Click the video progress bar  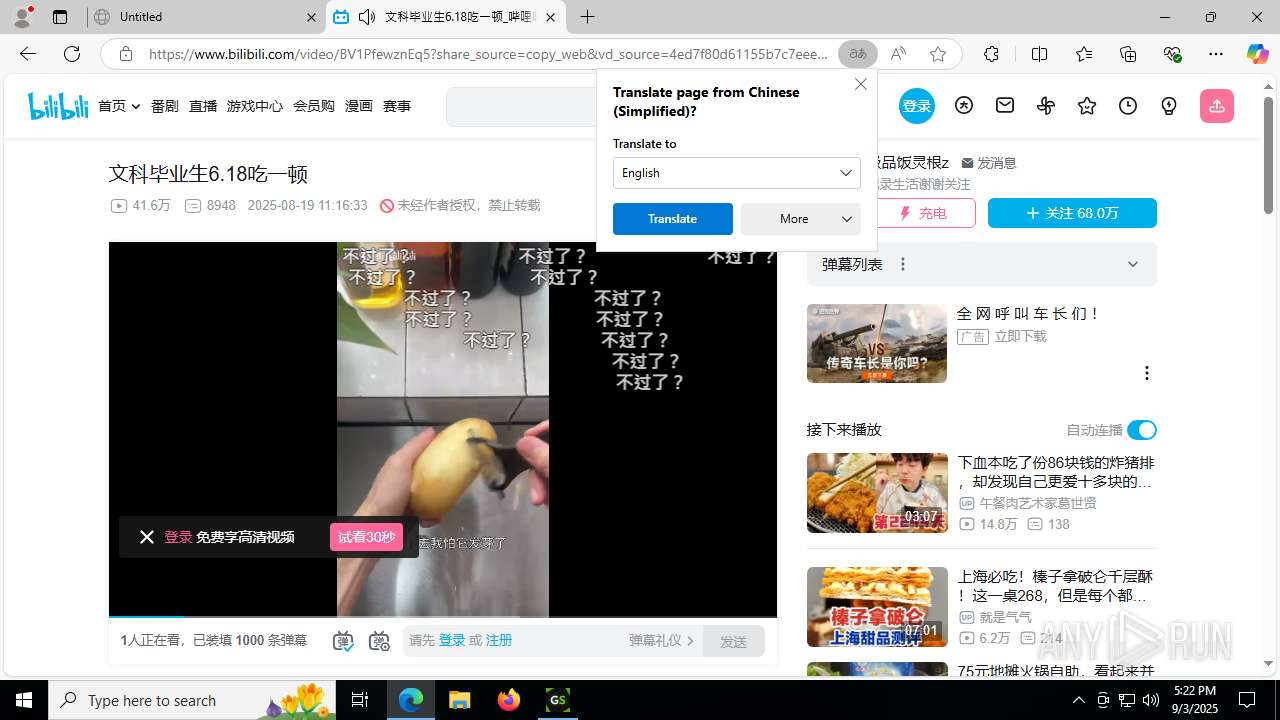click(x=443, y=616)
